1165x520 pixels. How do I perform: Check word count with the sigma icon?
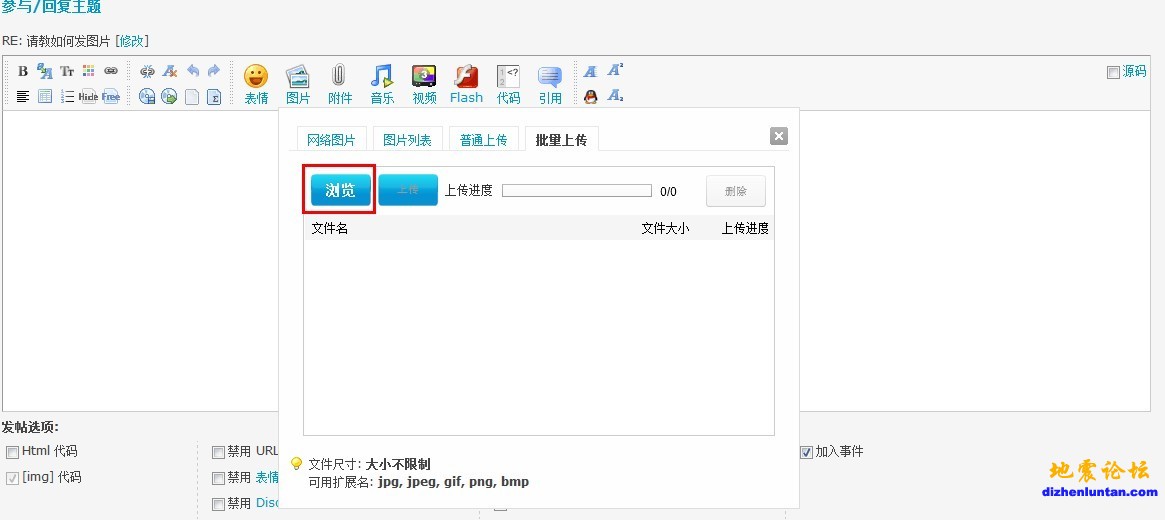coord(214,97)
